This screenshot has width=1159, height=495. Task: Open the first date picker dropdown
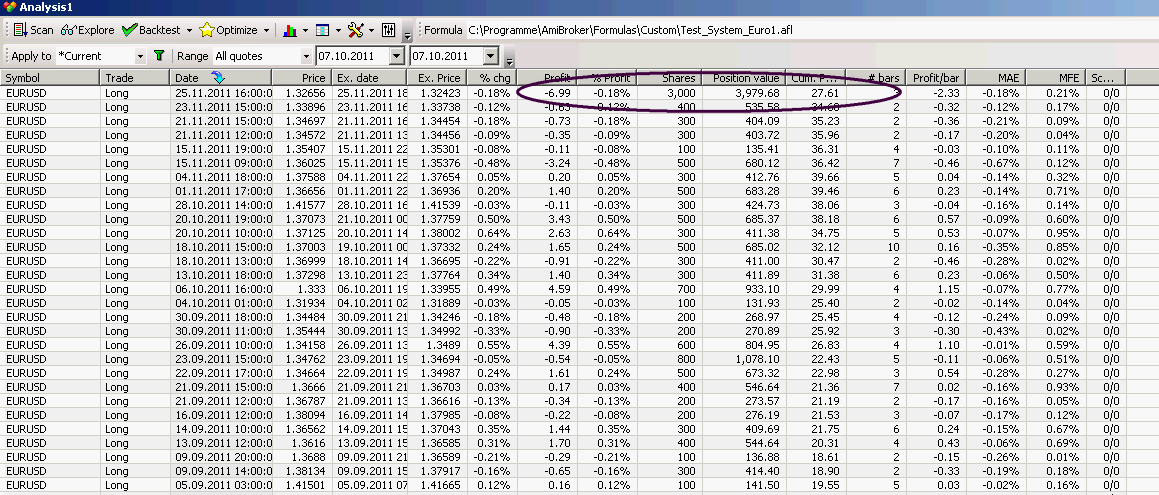coord(396,56)
